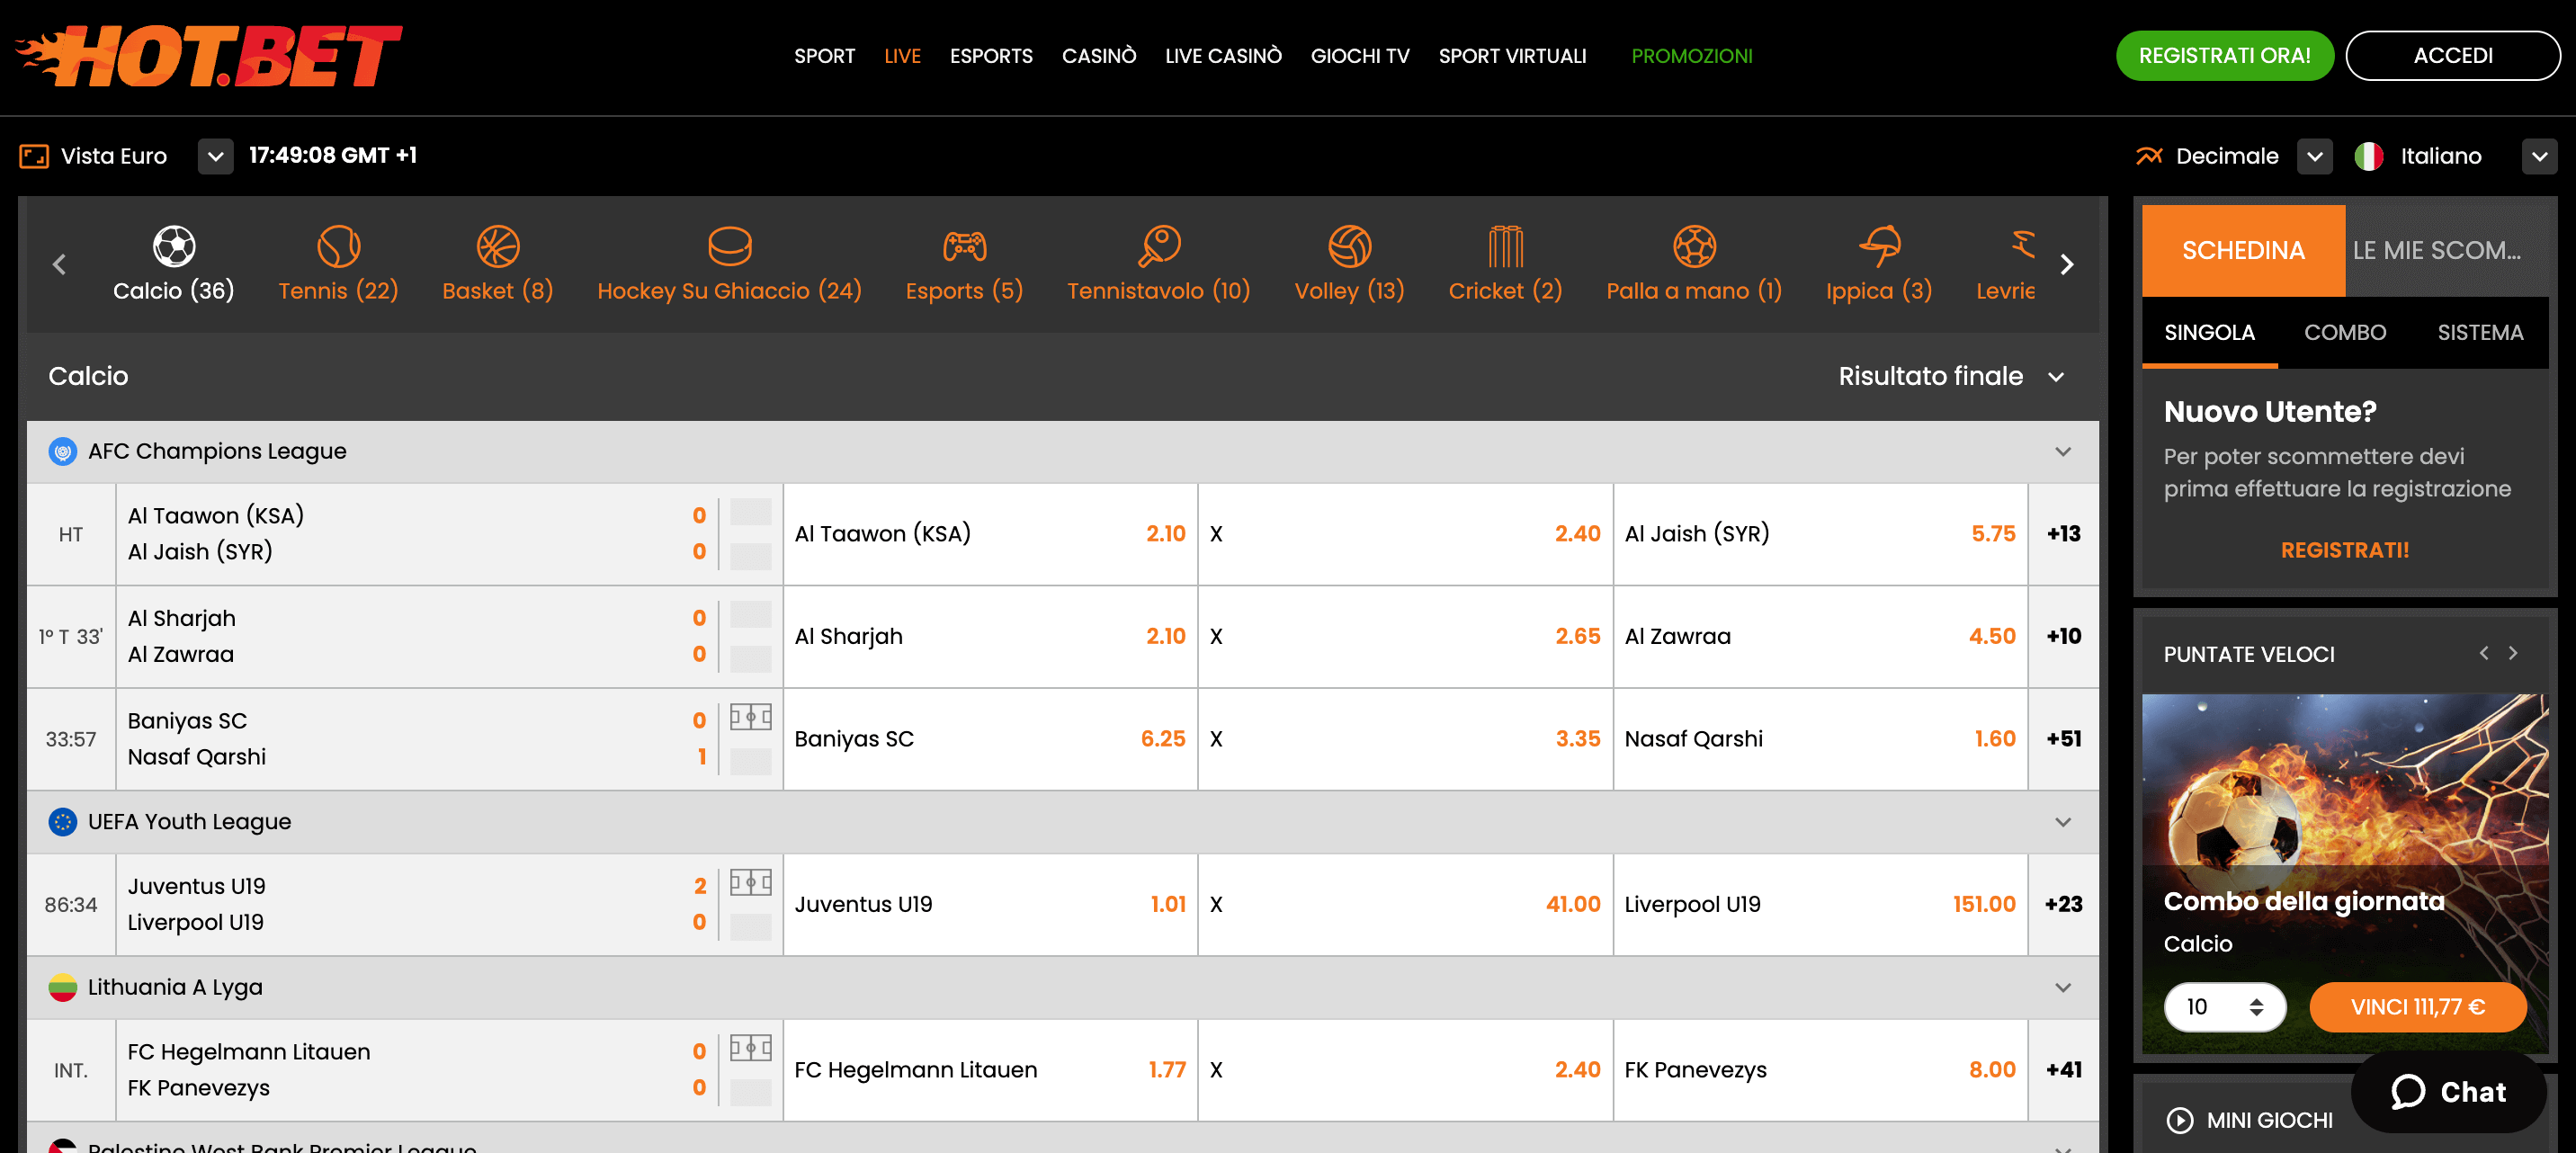Screen dimensions: 2576x1153
Task: Select the Volley sport icon
Action: tap(1349, 248)
